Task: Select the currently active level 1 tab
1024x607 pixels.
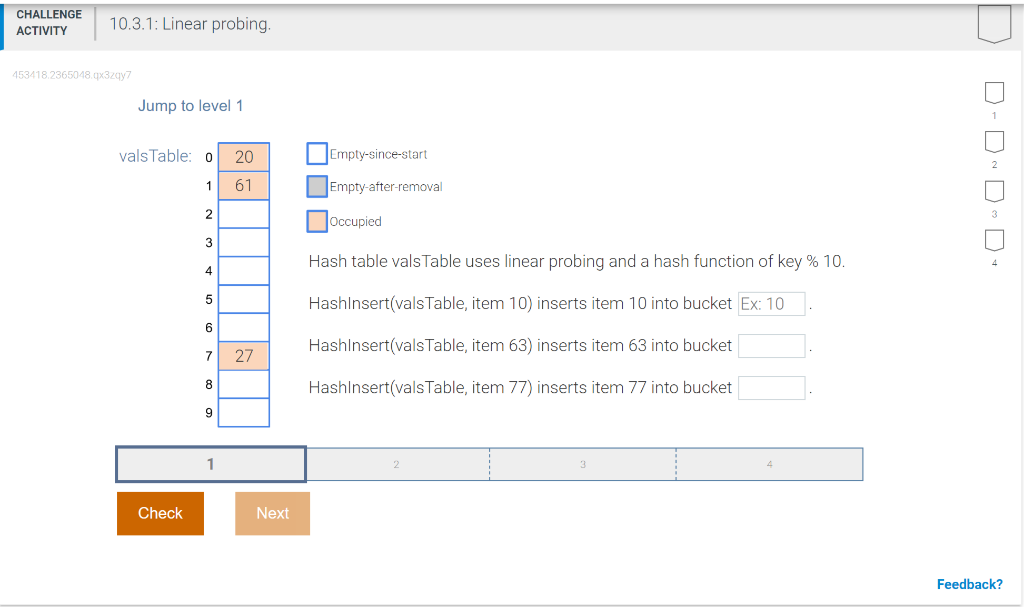Action: tap(210, 463)
